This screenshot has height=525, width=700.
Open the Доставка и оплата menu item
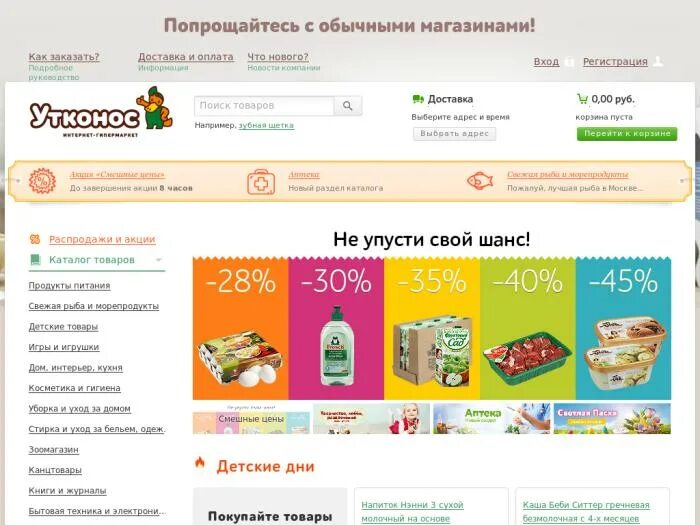(x=186, y=57)
